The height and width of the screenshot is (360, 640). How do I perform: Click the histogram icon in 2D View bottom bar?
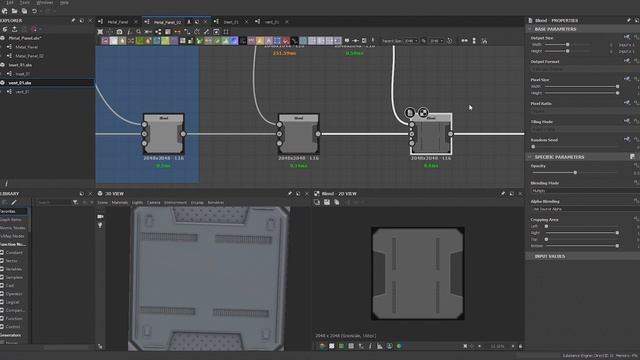pos(380,346)
